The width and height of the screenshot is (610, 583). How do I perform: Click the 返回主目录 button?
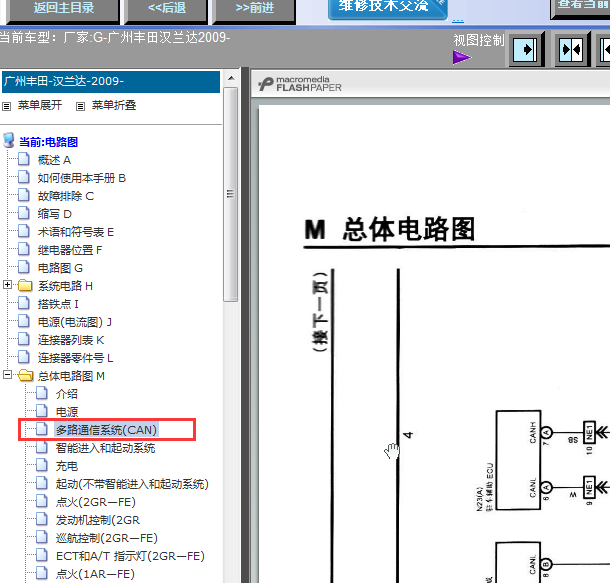click(63, 10)
